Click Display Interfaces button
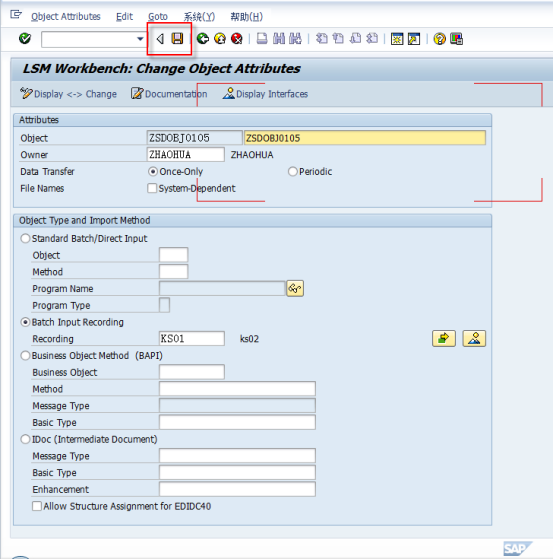 [x=266, y=94]
